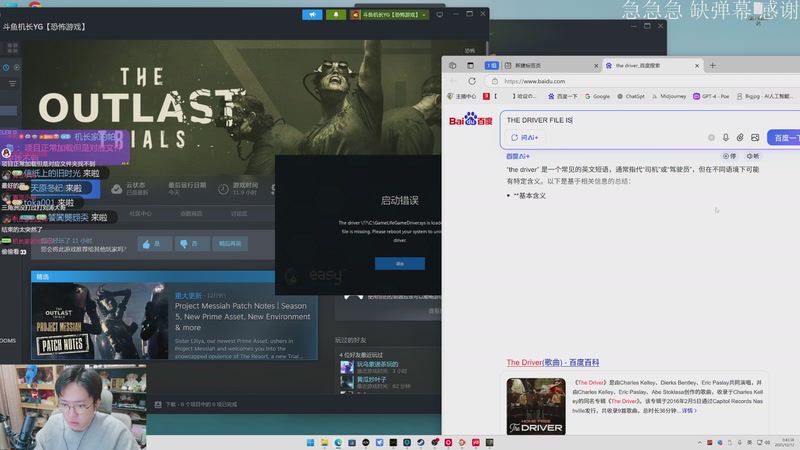800x450 pixels.
Task: Stop the AI answer generation
Action: pos(729,156)
